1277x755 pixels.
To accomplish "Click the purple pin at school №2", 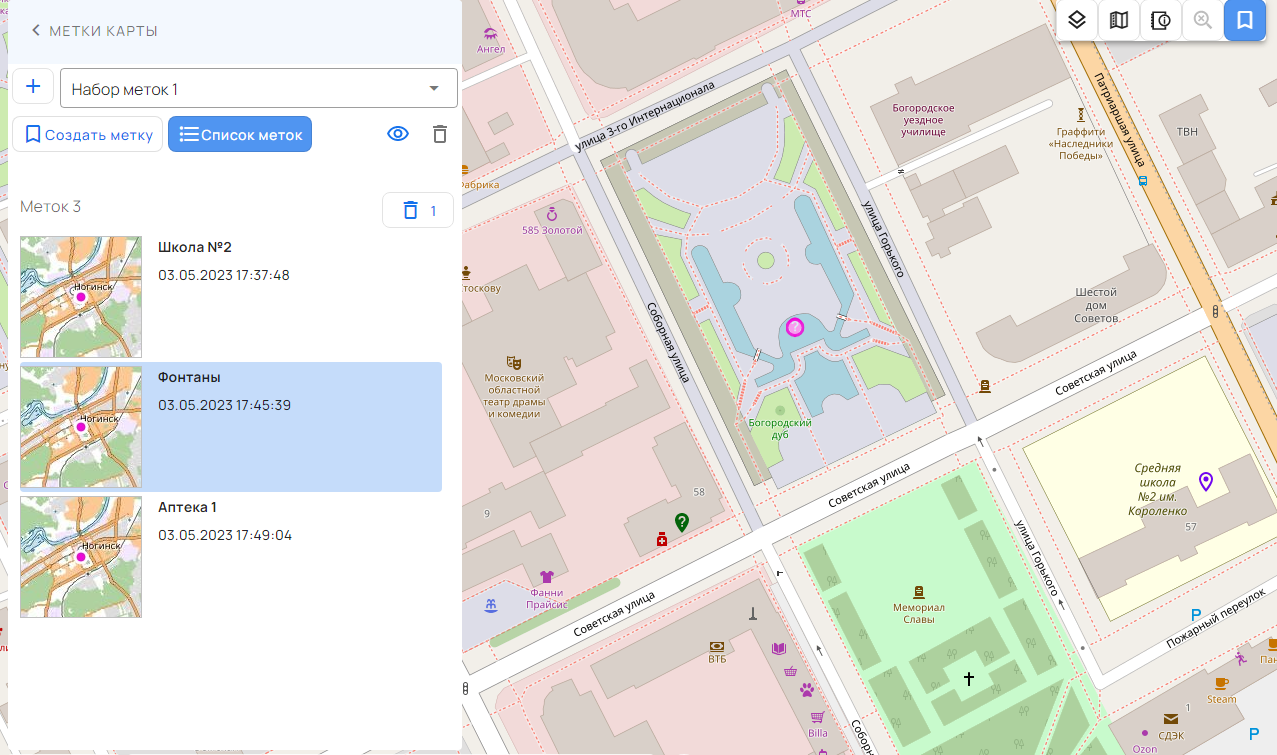I will click(x=1206, y=482).
